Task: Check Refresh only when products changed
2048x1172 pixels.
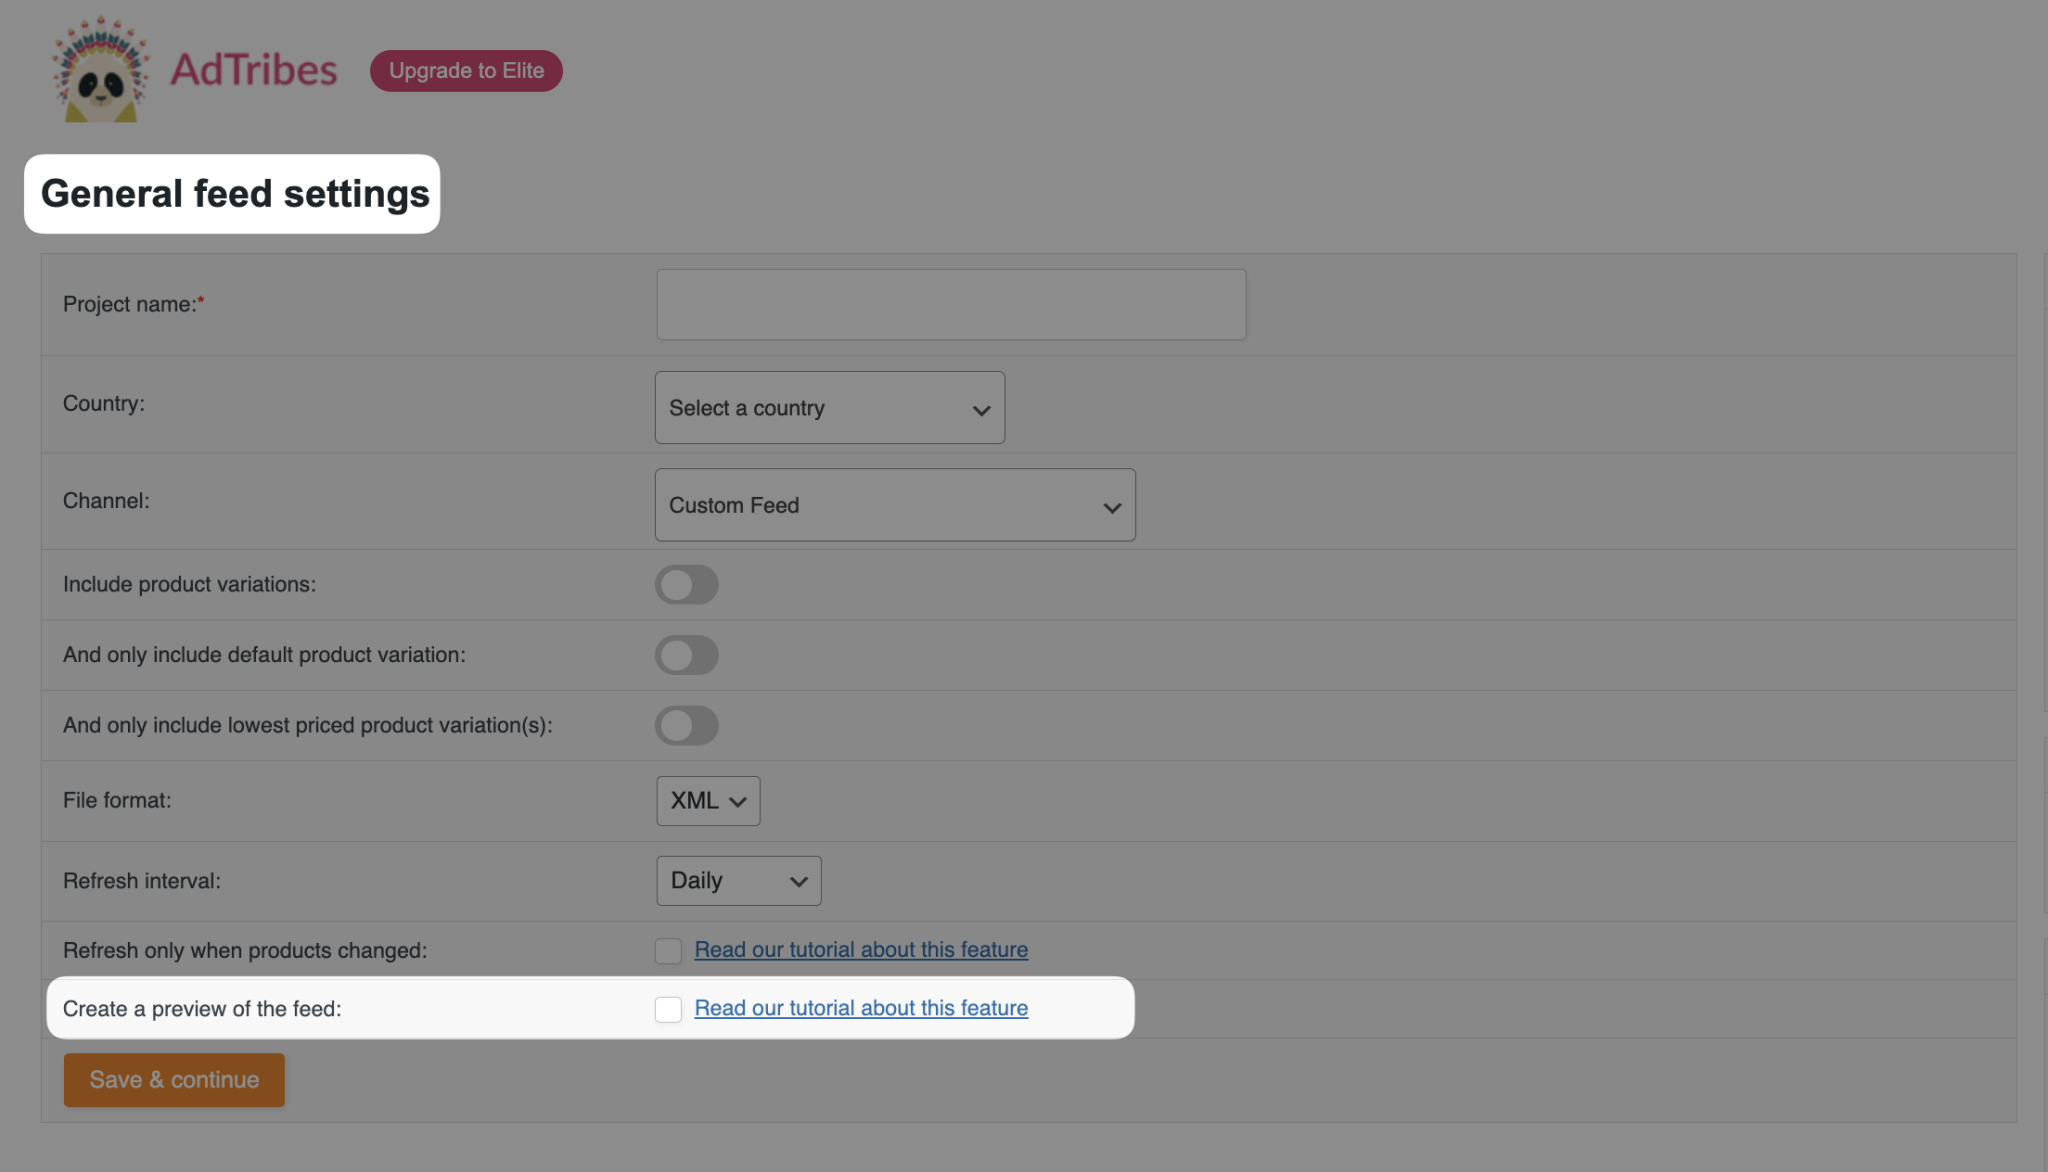Action: [668, 950]
